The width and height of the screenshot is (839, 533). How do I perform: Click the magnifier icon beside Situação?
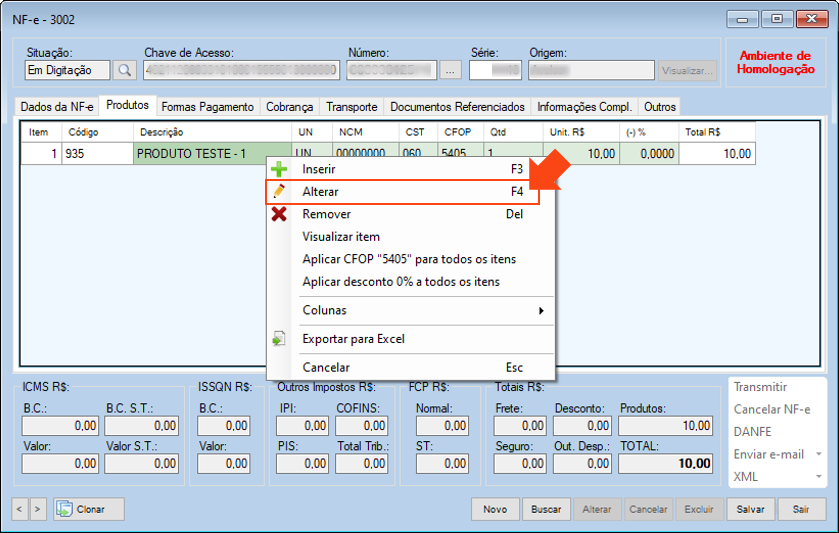click(x=124, y=70)
